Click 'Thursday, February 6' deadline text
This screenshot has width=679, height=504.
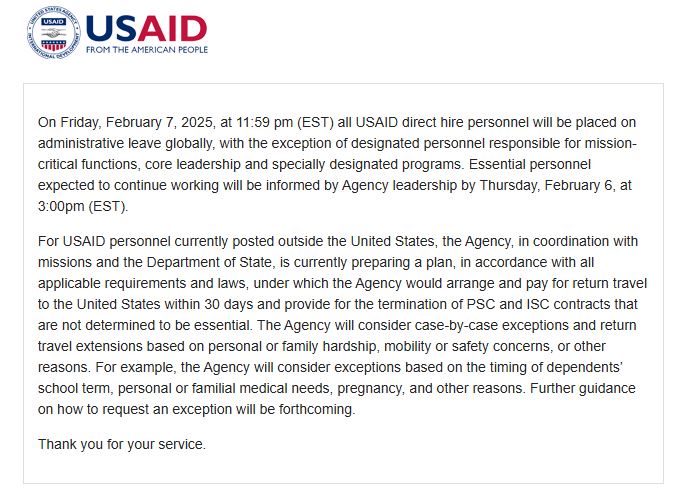[547, 185]
